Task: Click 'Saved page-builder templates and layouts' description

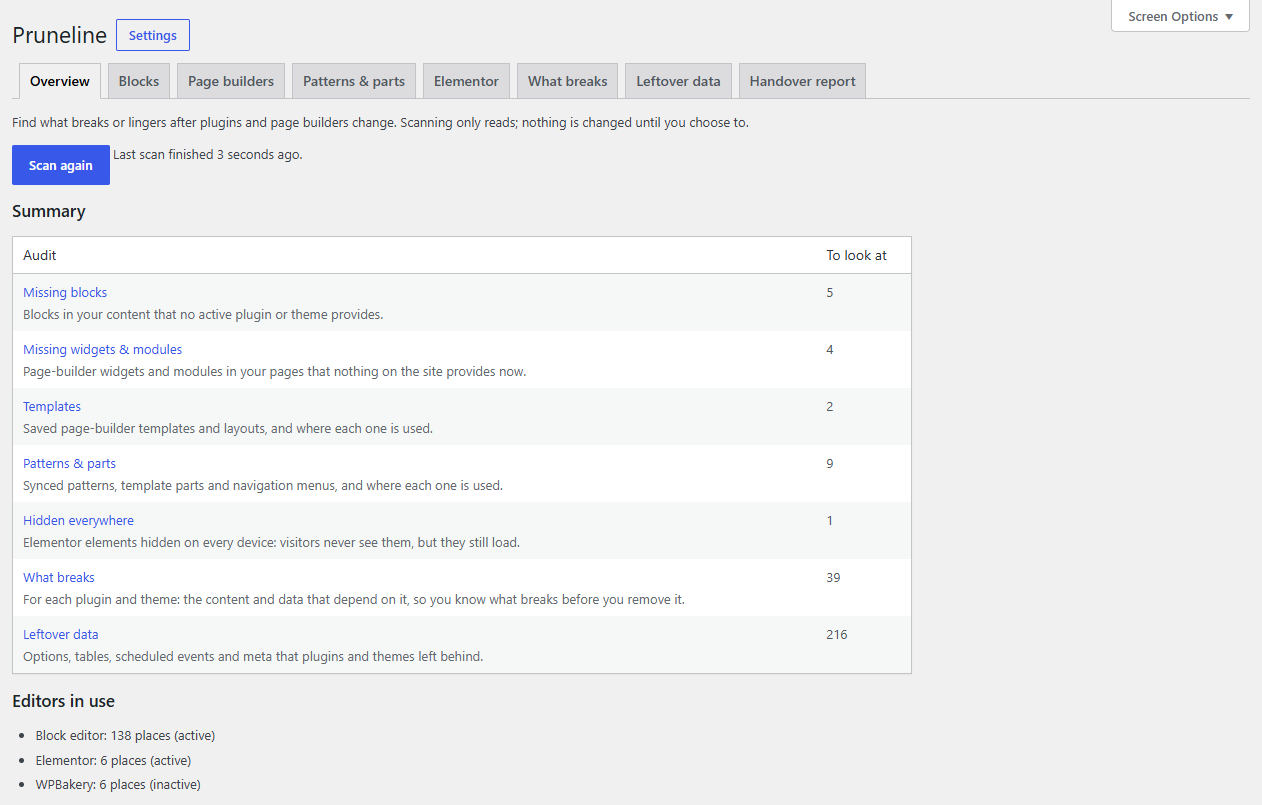Action: (228, 428)
